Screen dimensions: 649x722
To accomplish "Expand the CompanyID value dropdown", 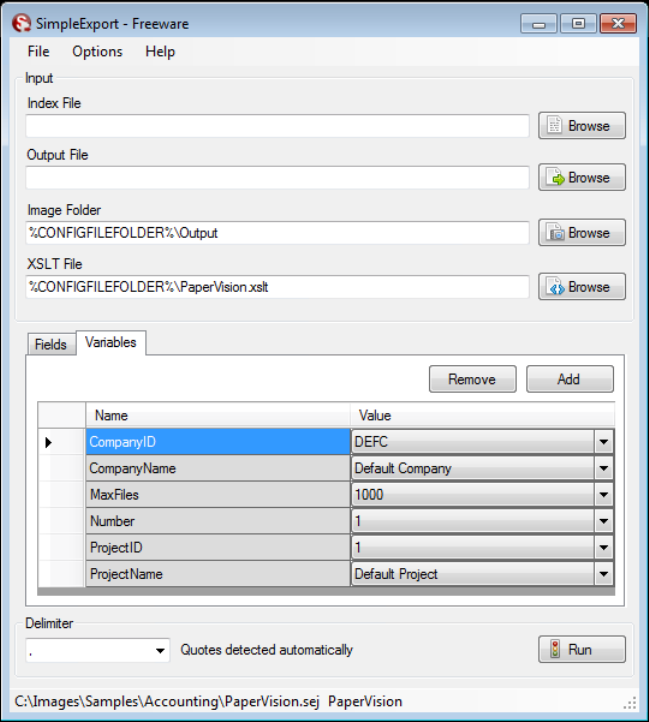I will point(603,442).
